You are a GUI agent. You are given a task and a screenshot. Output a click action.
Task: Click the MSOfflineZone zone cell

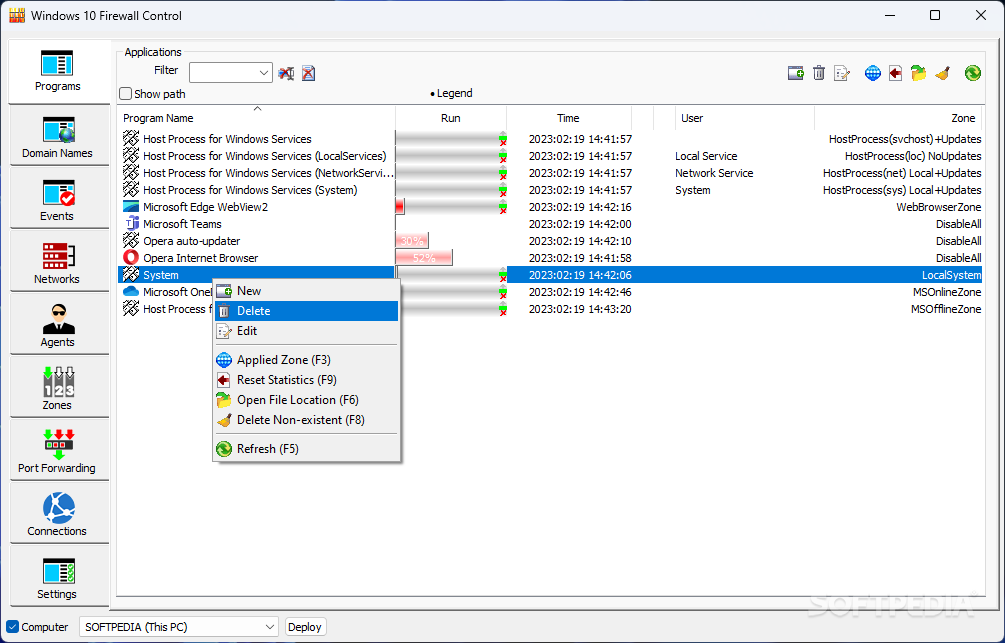(946, 309)
